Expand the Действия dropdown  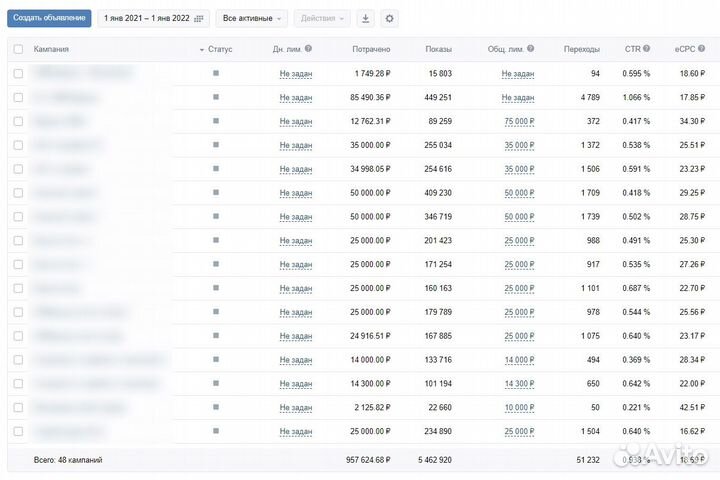[323, 19]
